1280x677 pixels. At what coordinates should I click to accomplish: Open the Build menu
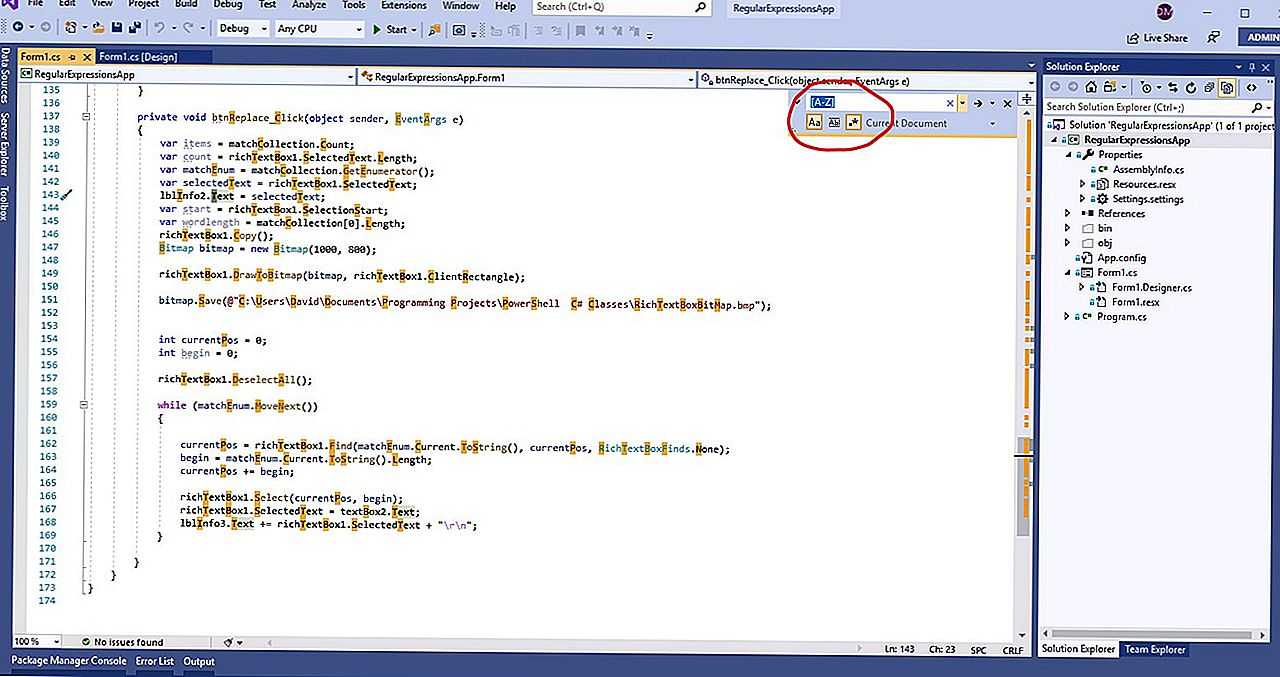pos(186,5)
